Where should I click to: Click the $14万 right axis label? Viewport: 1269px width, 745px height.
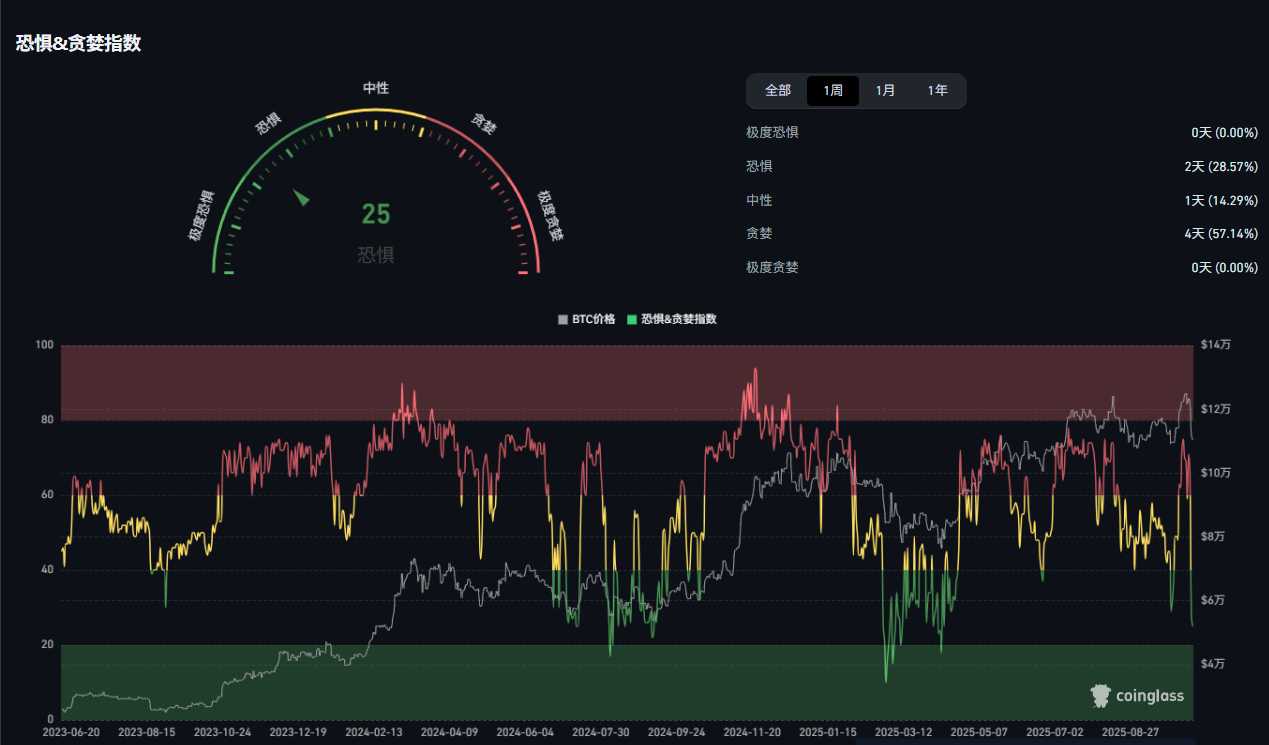[x=1216, y=345]
